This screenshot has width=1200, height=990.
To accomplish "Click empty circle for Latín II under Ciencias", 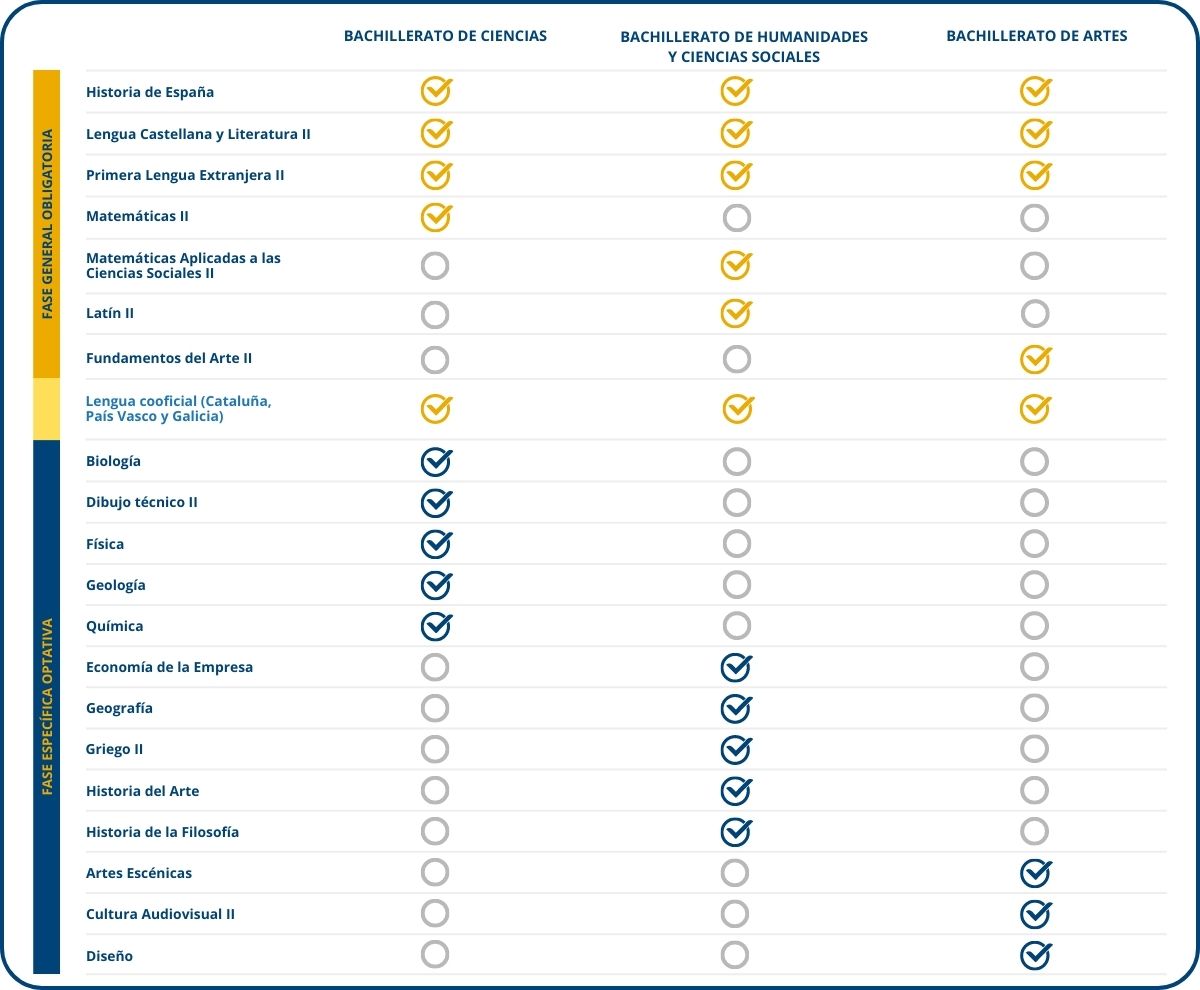I will (x=435, y=315).
